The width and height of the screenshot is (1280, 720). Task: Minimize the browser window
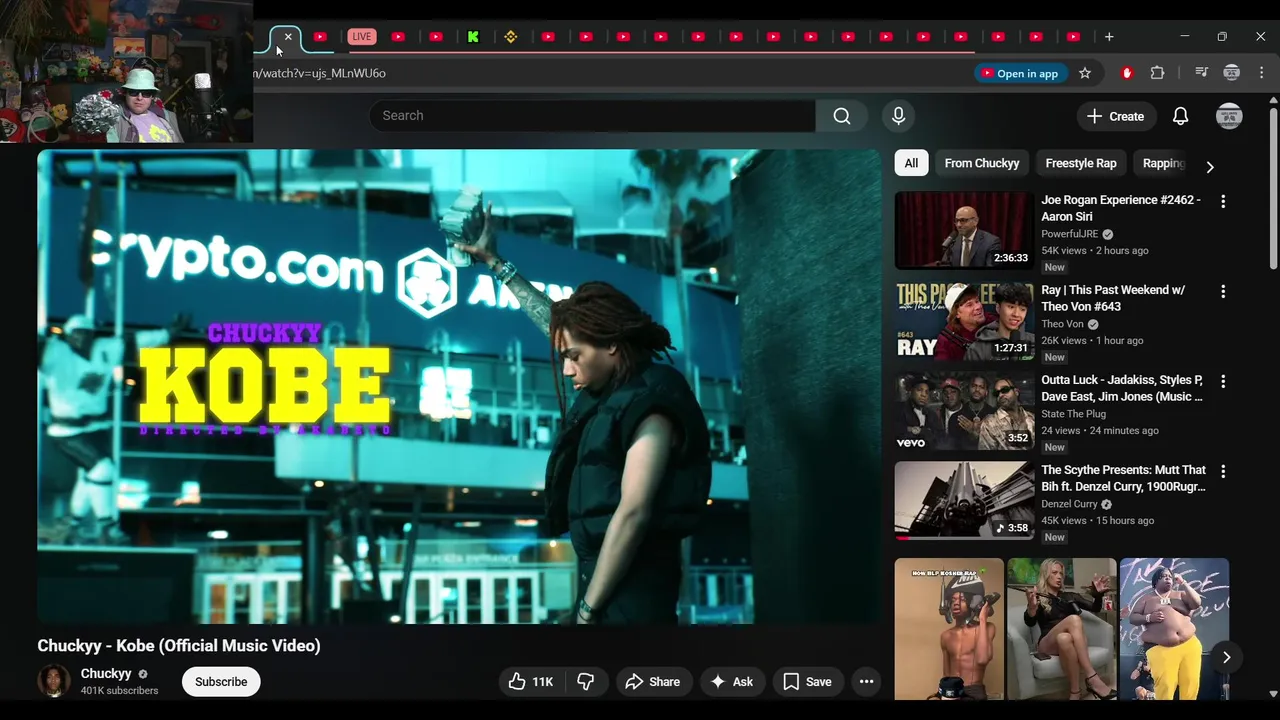pos(1184,37)
